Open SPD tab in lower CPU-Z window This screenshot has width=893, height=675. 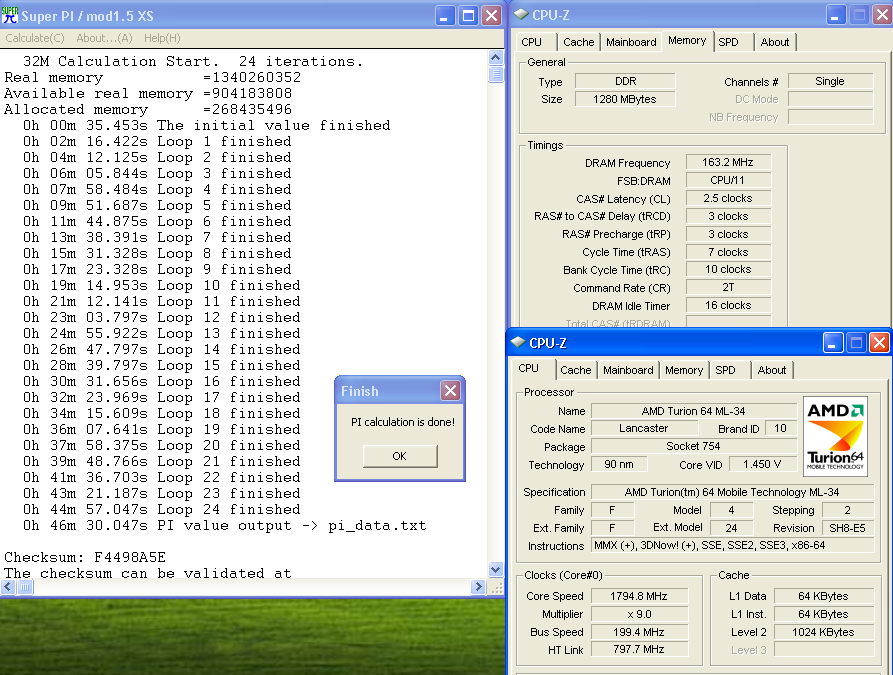coord(725,370)
